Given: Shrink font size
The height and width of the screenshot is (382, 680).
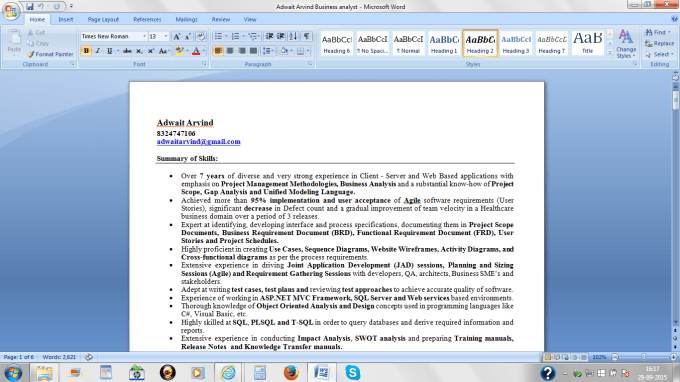Looking at the screenshot, I should click(188, 36).
